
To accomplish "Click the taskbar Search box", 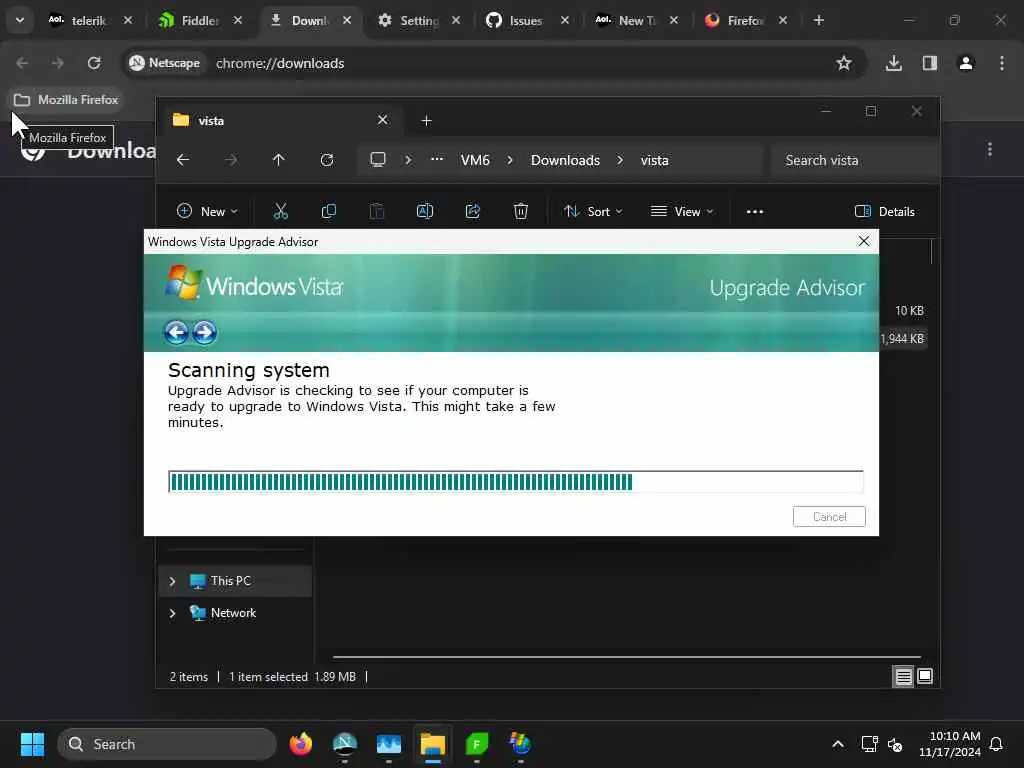I will tap(167, 744).
